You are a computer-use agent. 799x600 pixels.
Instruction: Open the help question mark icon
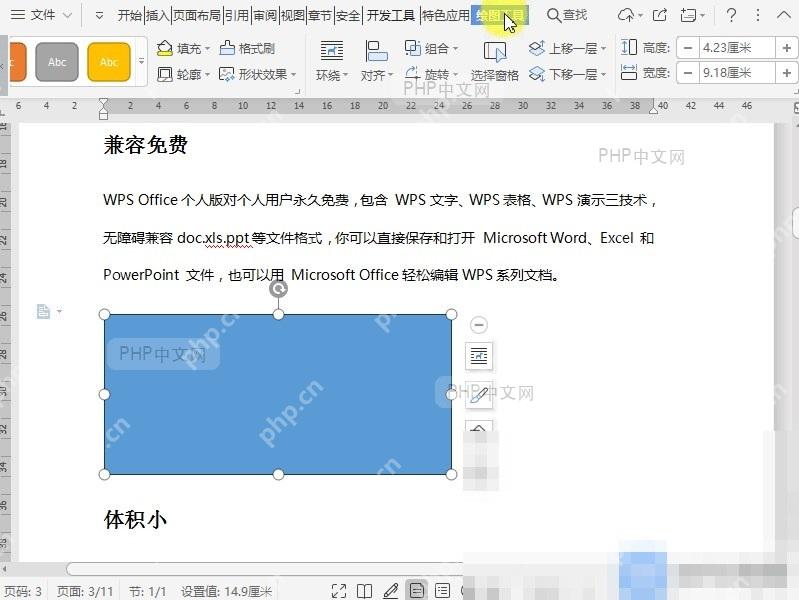[731, 15]
